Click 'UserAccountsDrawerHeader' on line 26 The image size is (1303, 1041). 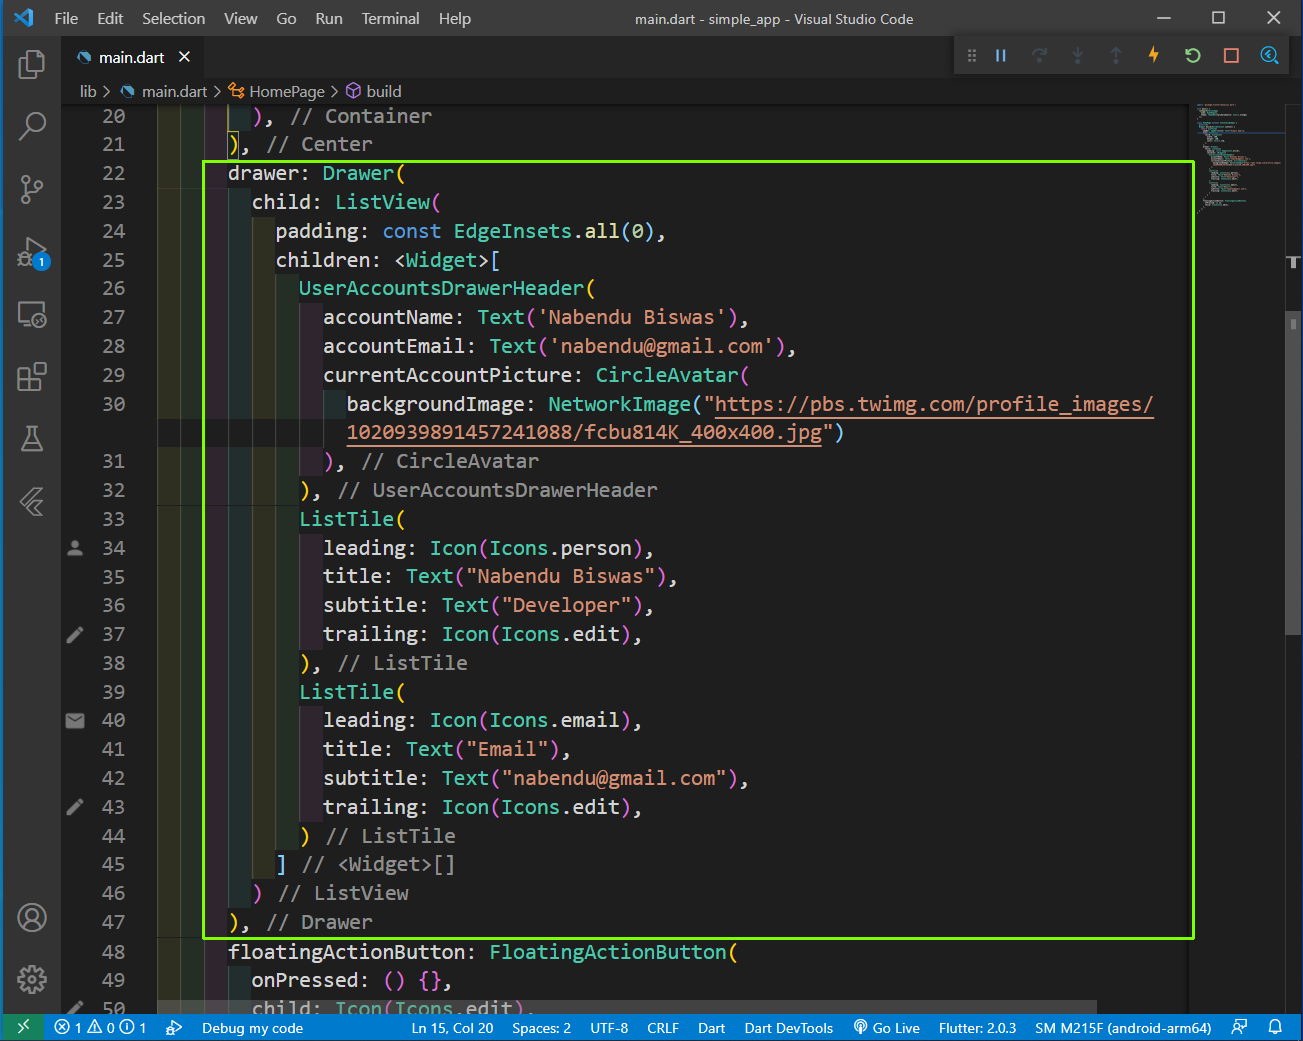[x=441, y=288]
